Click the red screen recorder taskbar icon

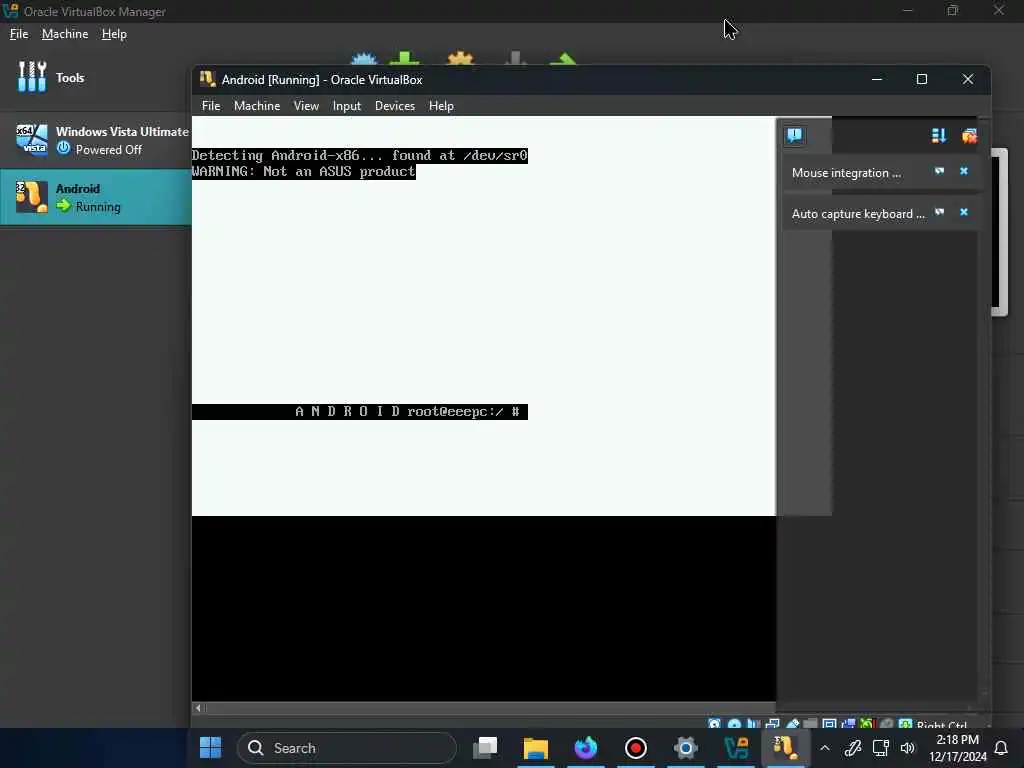coord(635,747)
